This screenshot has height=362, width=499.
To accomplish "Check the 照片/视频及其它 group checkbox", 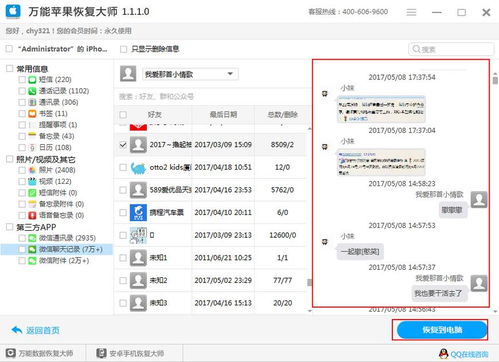I will (10, 159).
